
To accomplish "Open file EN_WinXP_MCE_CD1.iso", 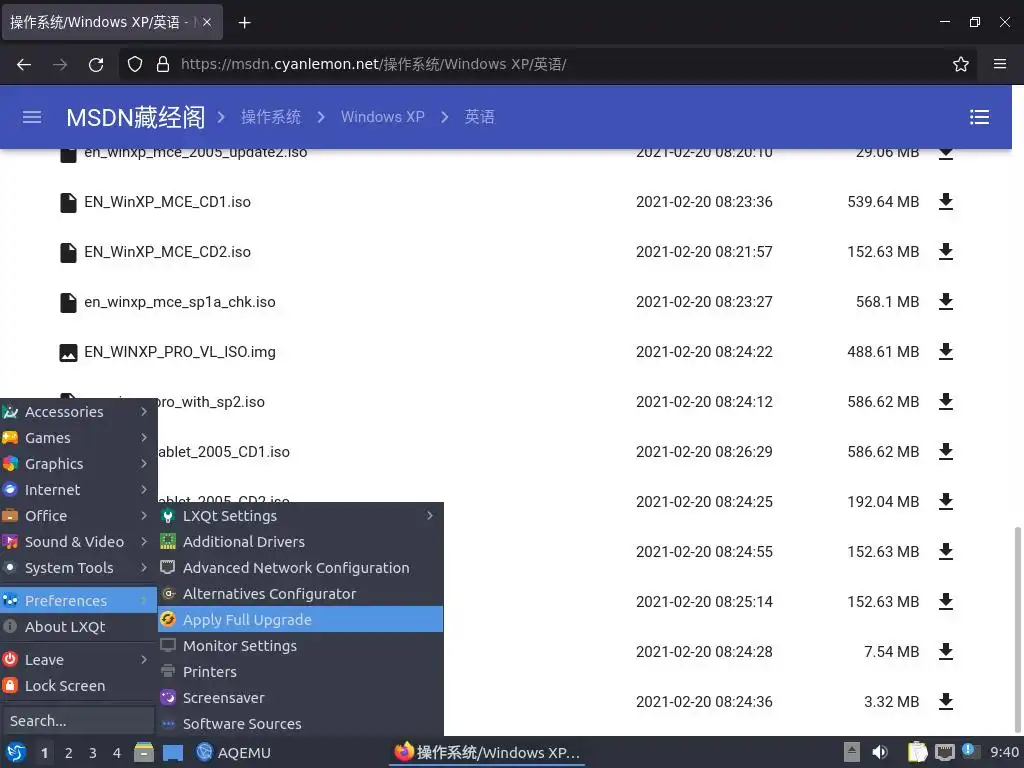I will pos(167,202).
